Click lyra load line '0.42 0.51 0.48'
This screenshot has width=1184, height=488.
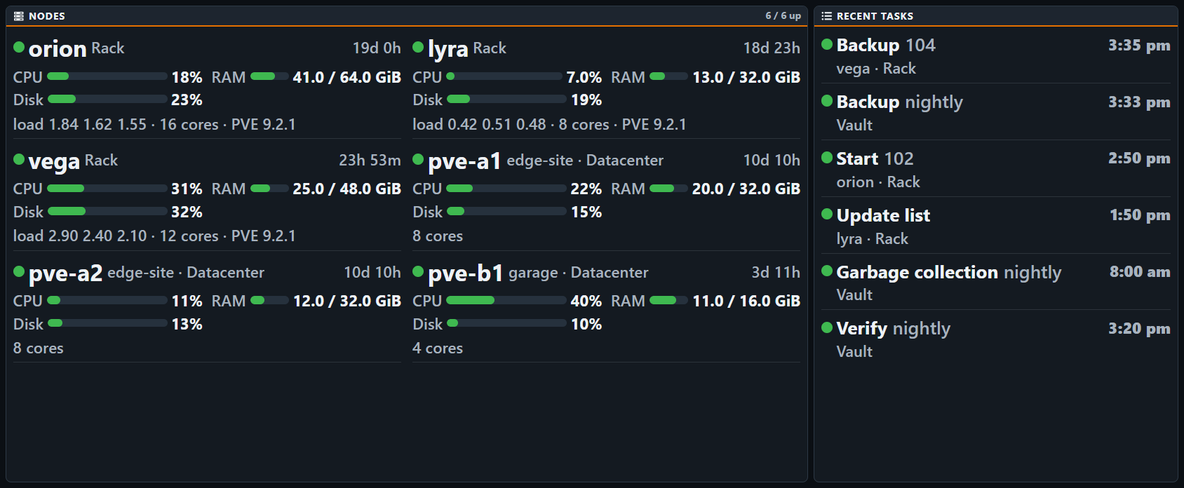pos(497,124)
